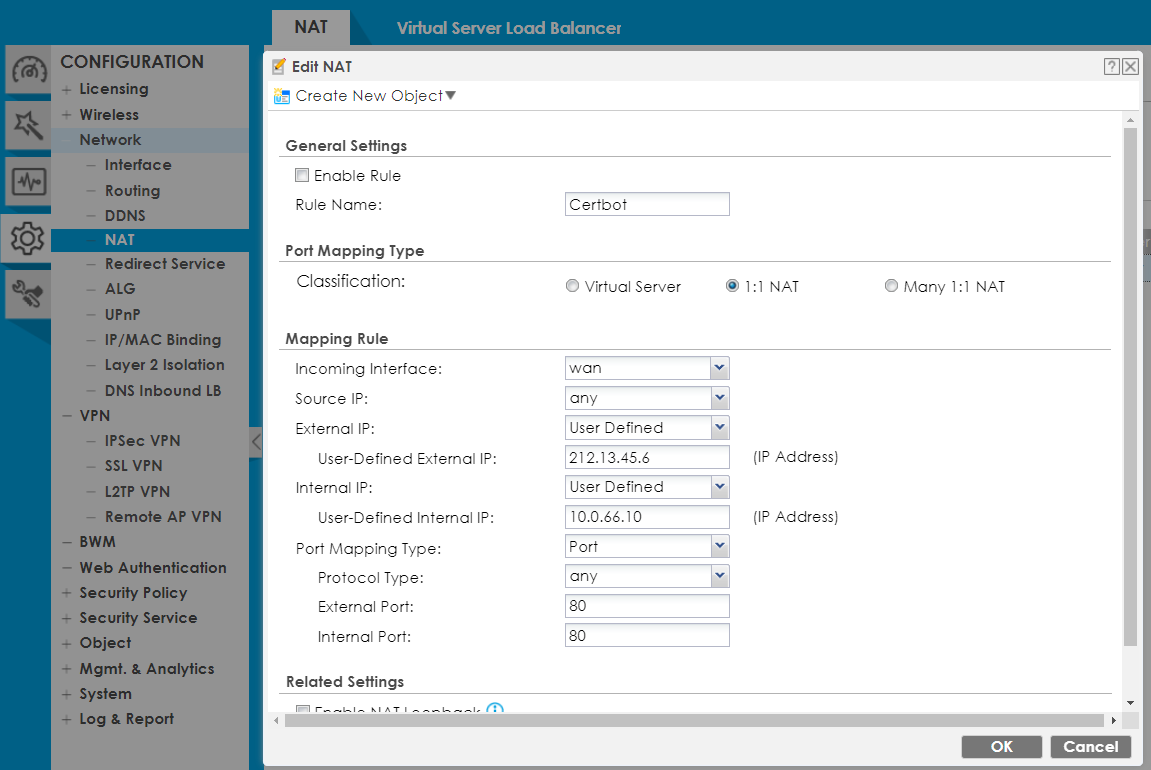Open BWM menu item
The width and height of the screenshot is (1151, 770).
98,542
